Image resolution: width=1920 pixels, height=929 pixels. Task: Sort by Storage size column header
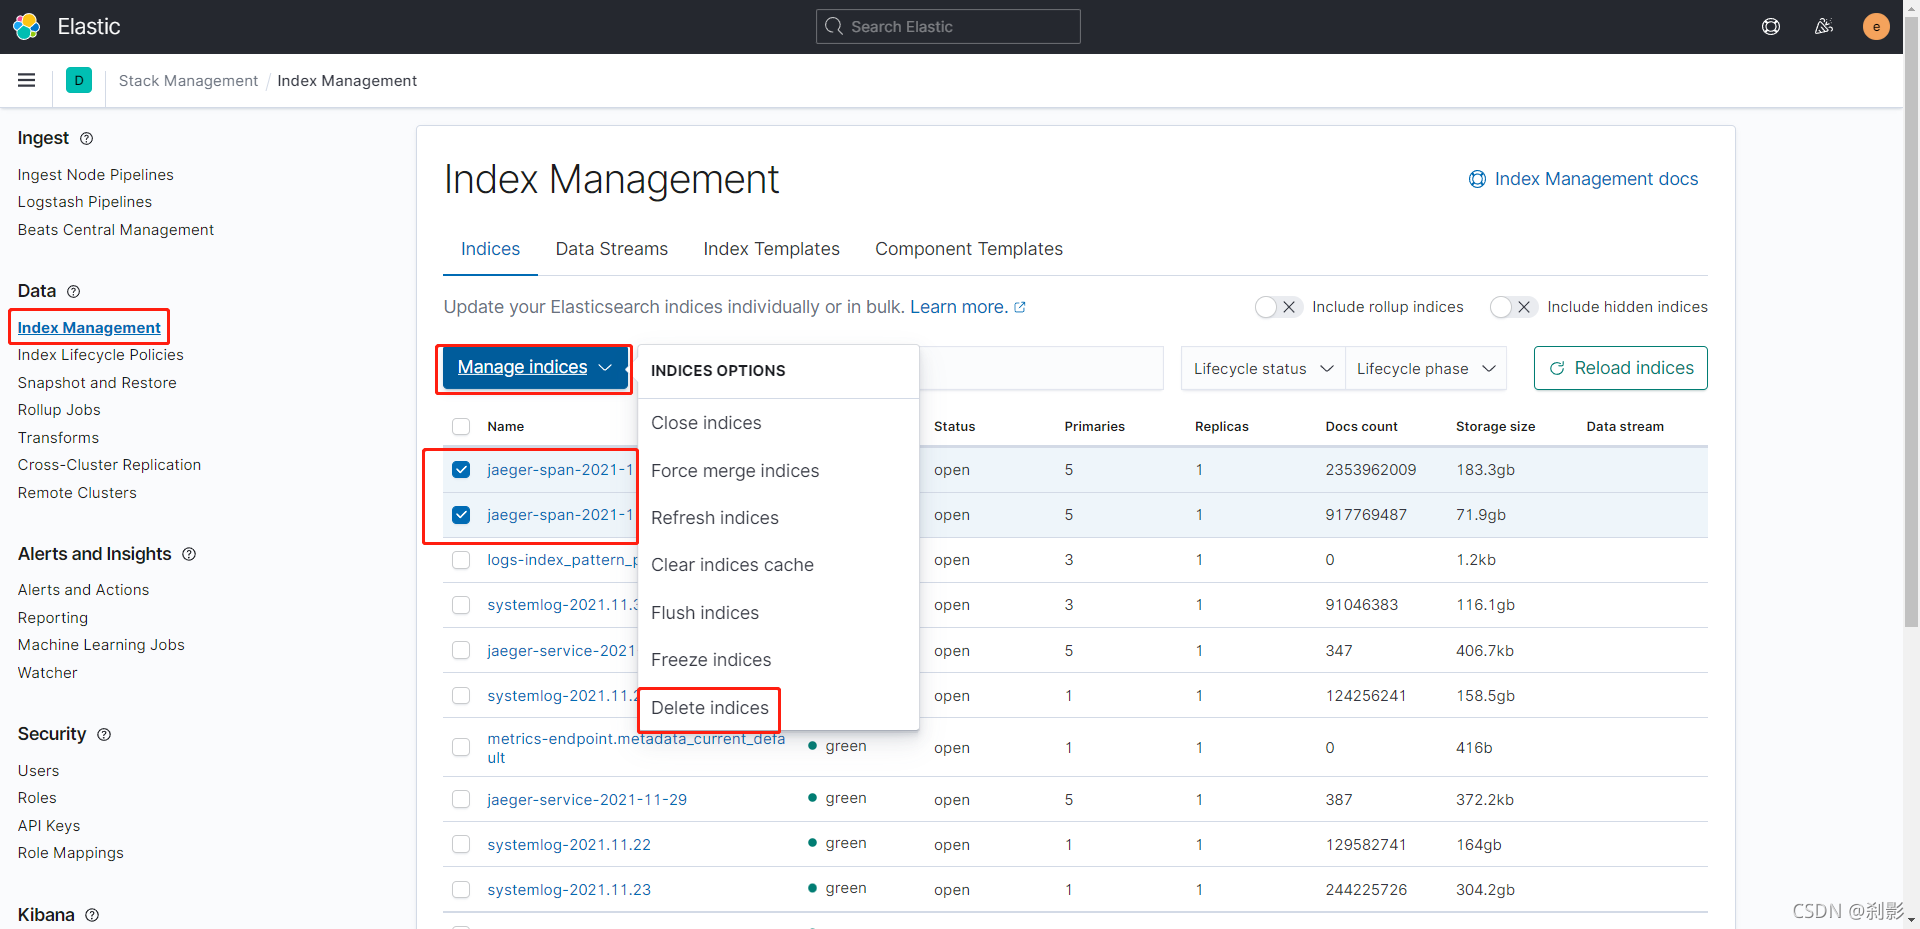pos(1495,426)
